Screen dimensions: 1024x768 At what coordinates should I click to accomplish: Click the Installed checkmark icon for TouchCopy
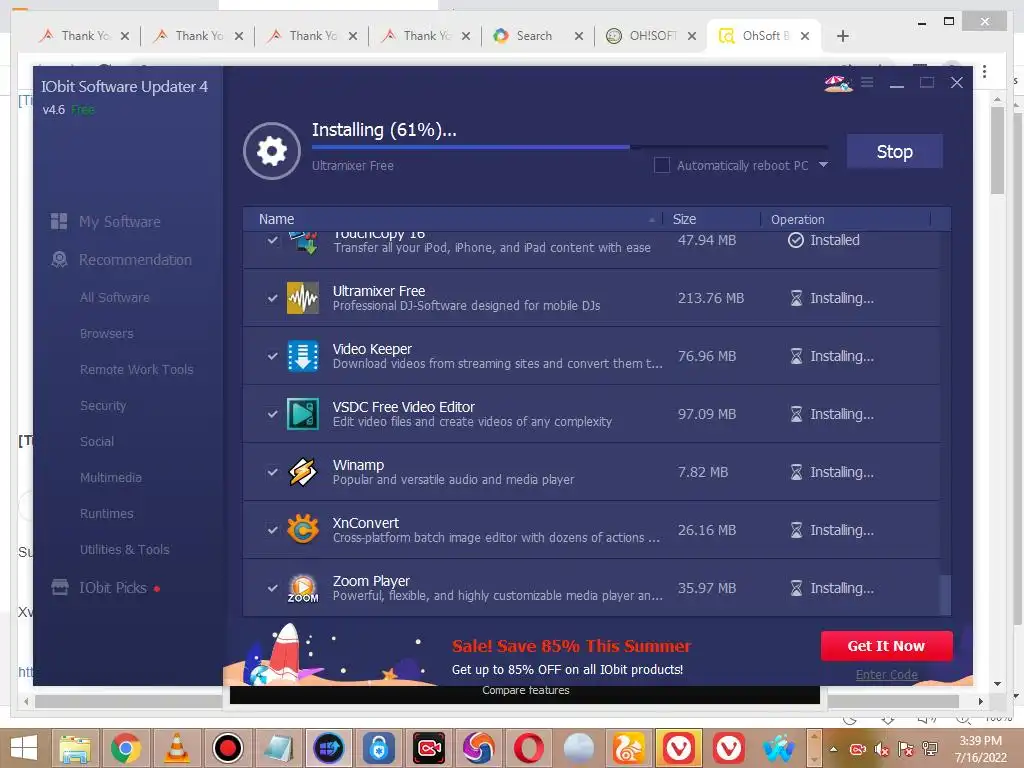(795, 240)
